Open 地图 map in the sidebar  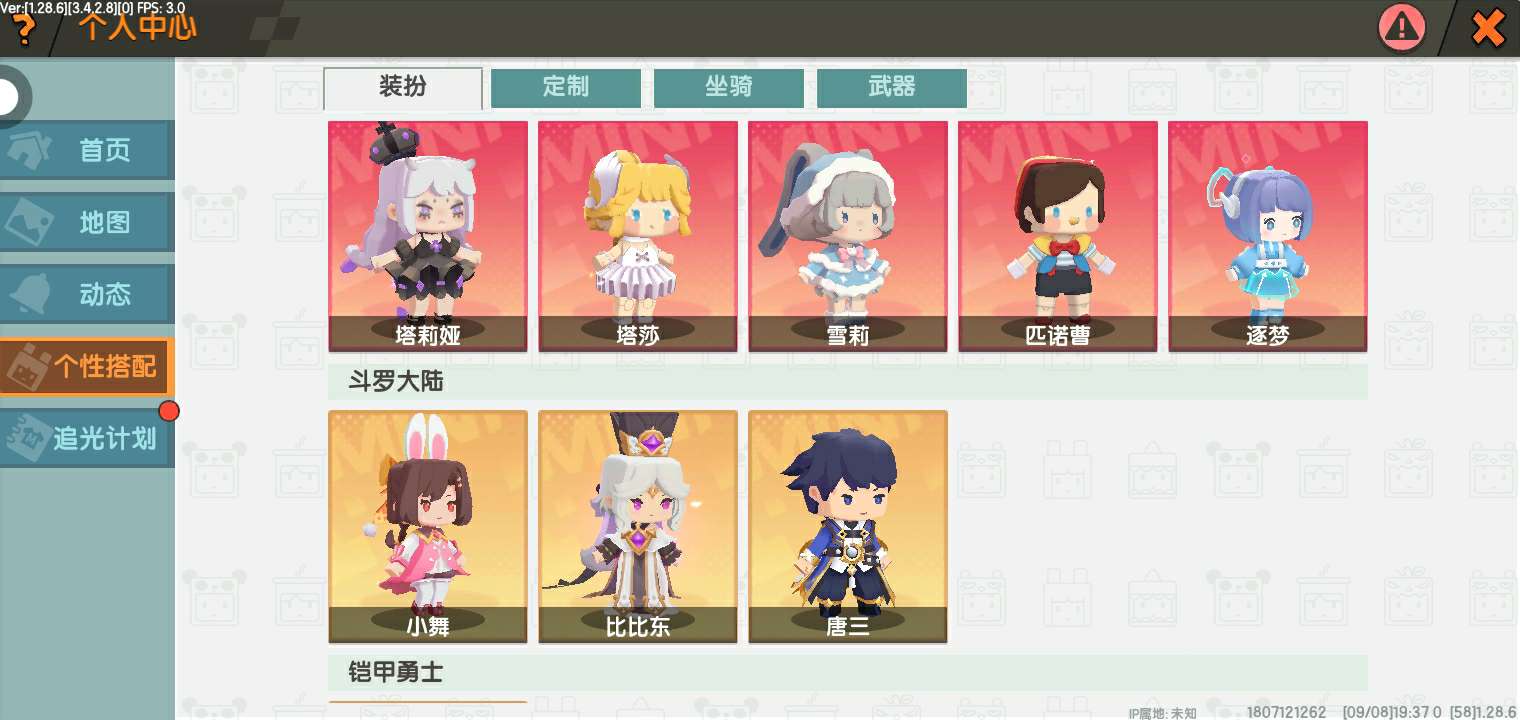87,223
